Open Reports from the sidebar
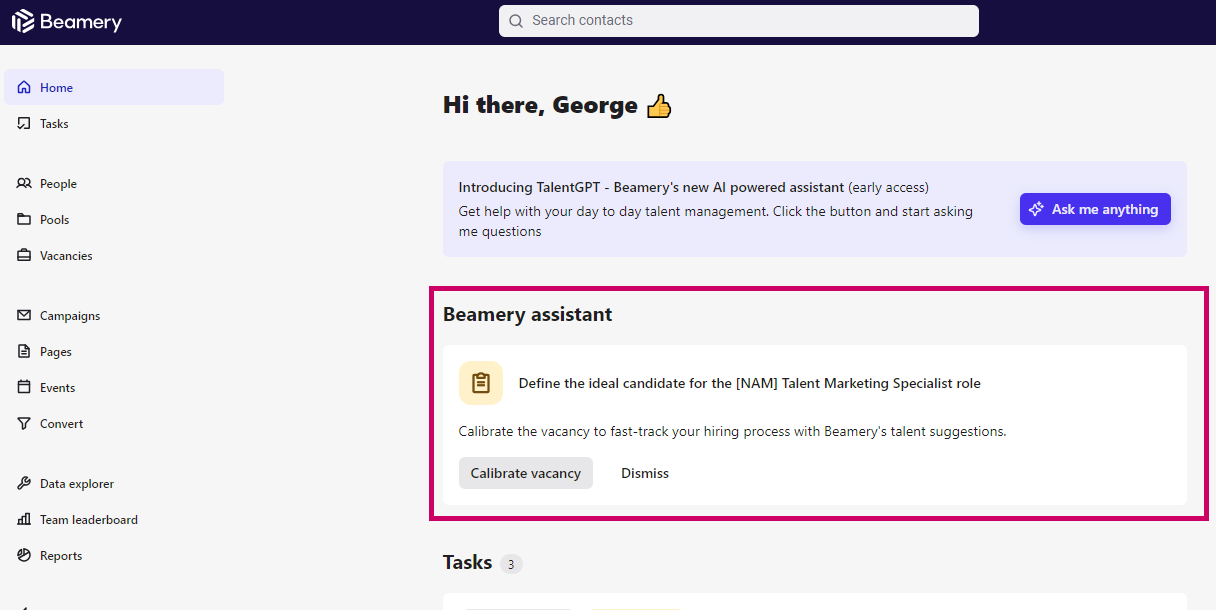The image size is (1216, 610). [114, 556]
